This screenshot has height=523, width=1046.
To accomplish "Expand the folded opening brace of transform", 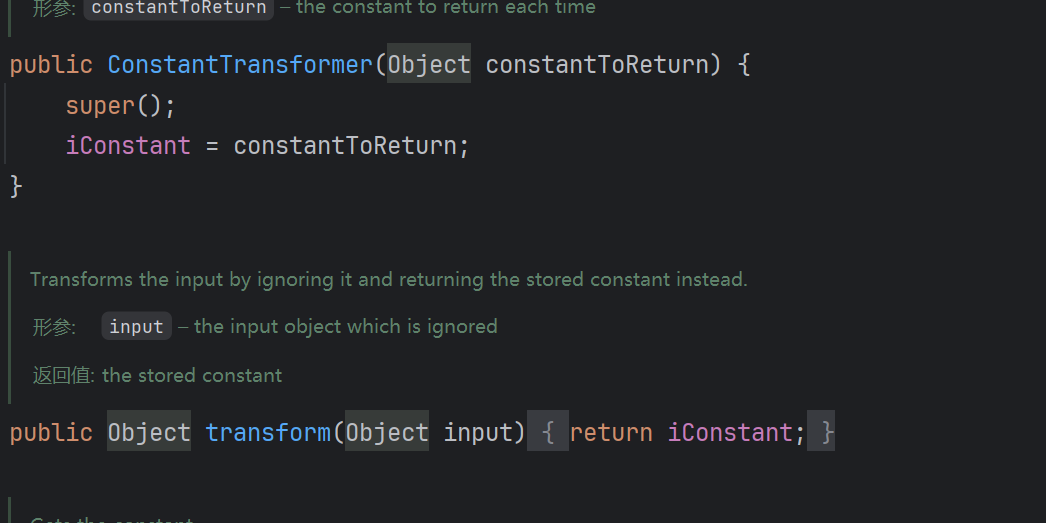I will 548,433.
